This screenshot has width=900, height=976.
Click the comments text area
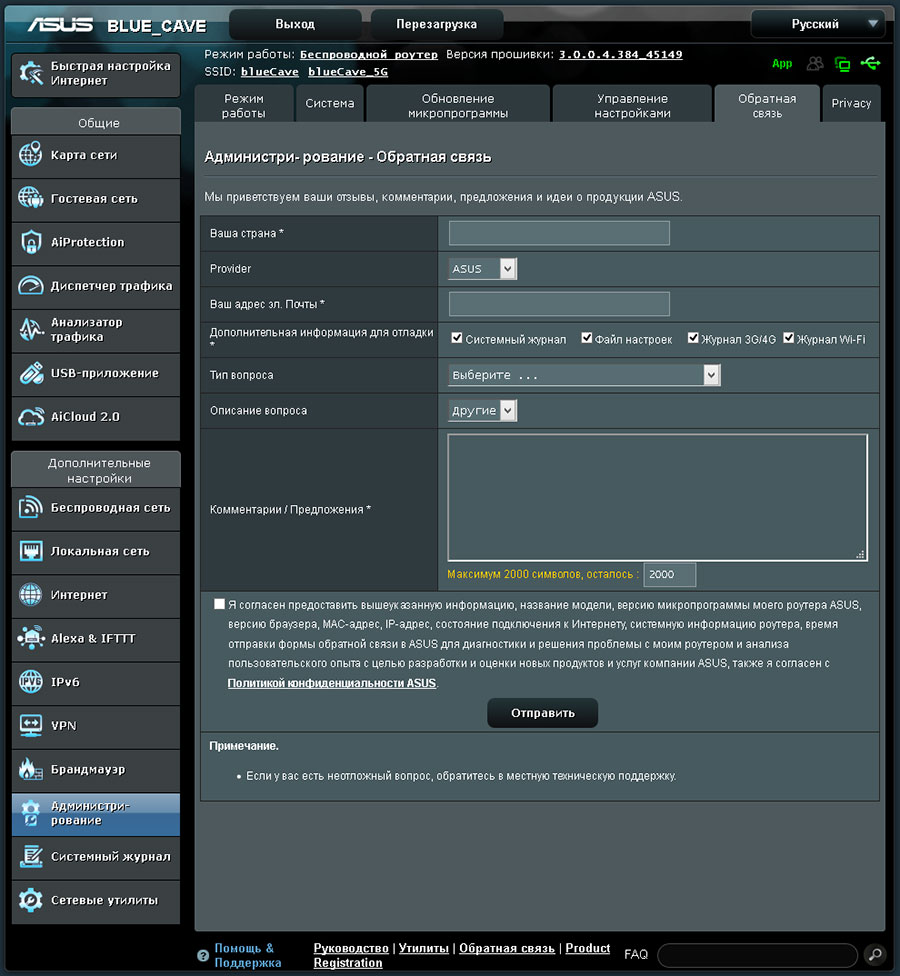point(657,497)
